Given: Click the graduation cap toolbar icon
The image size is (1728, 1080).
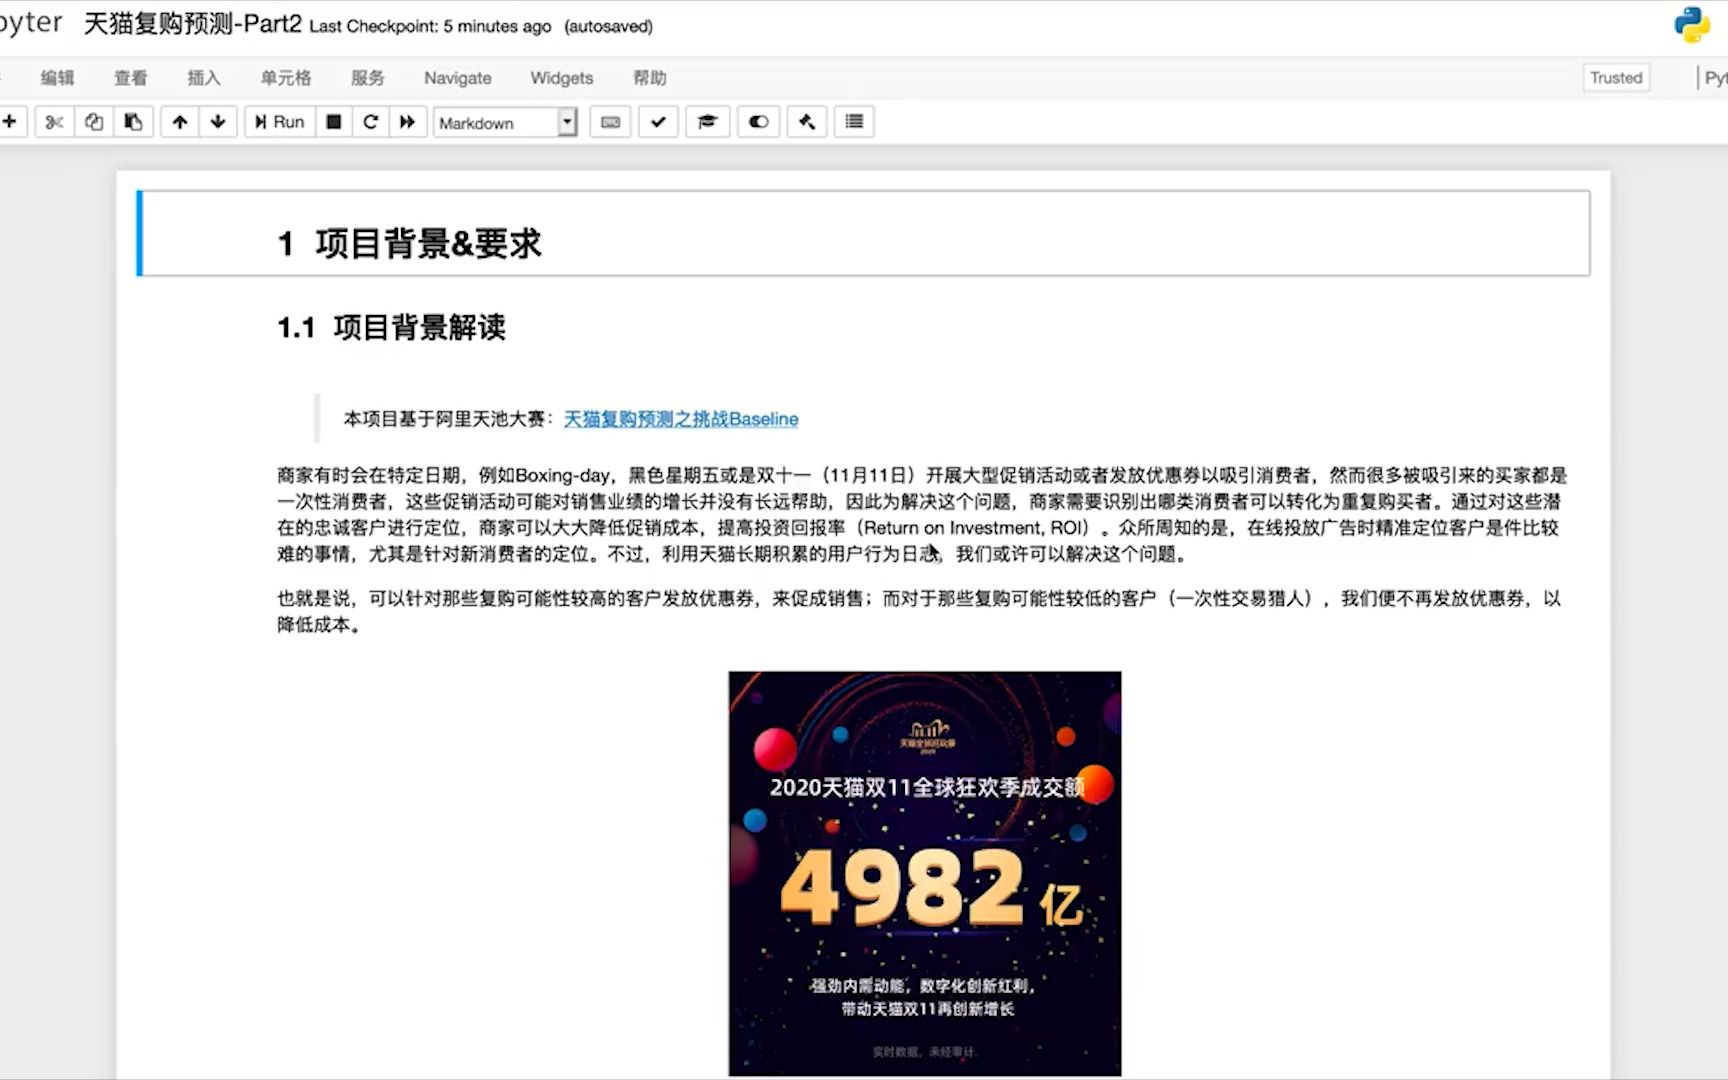Looking at the screenshot, I should click(707, 122).
